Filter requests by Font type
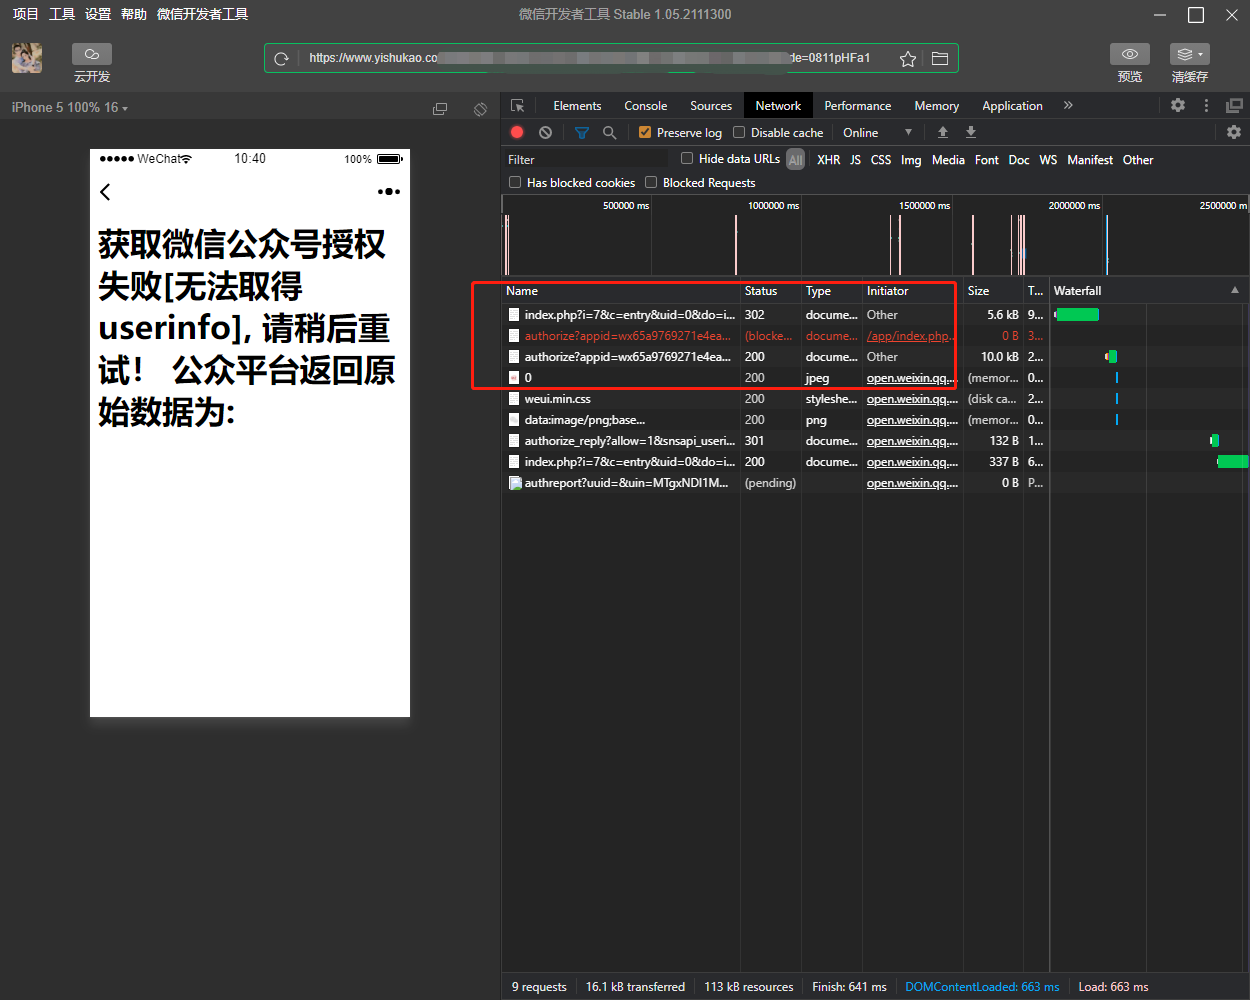Viewport: 1250px width, 1000px height. [987, 160]
